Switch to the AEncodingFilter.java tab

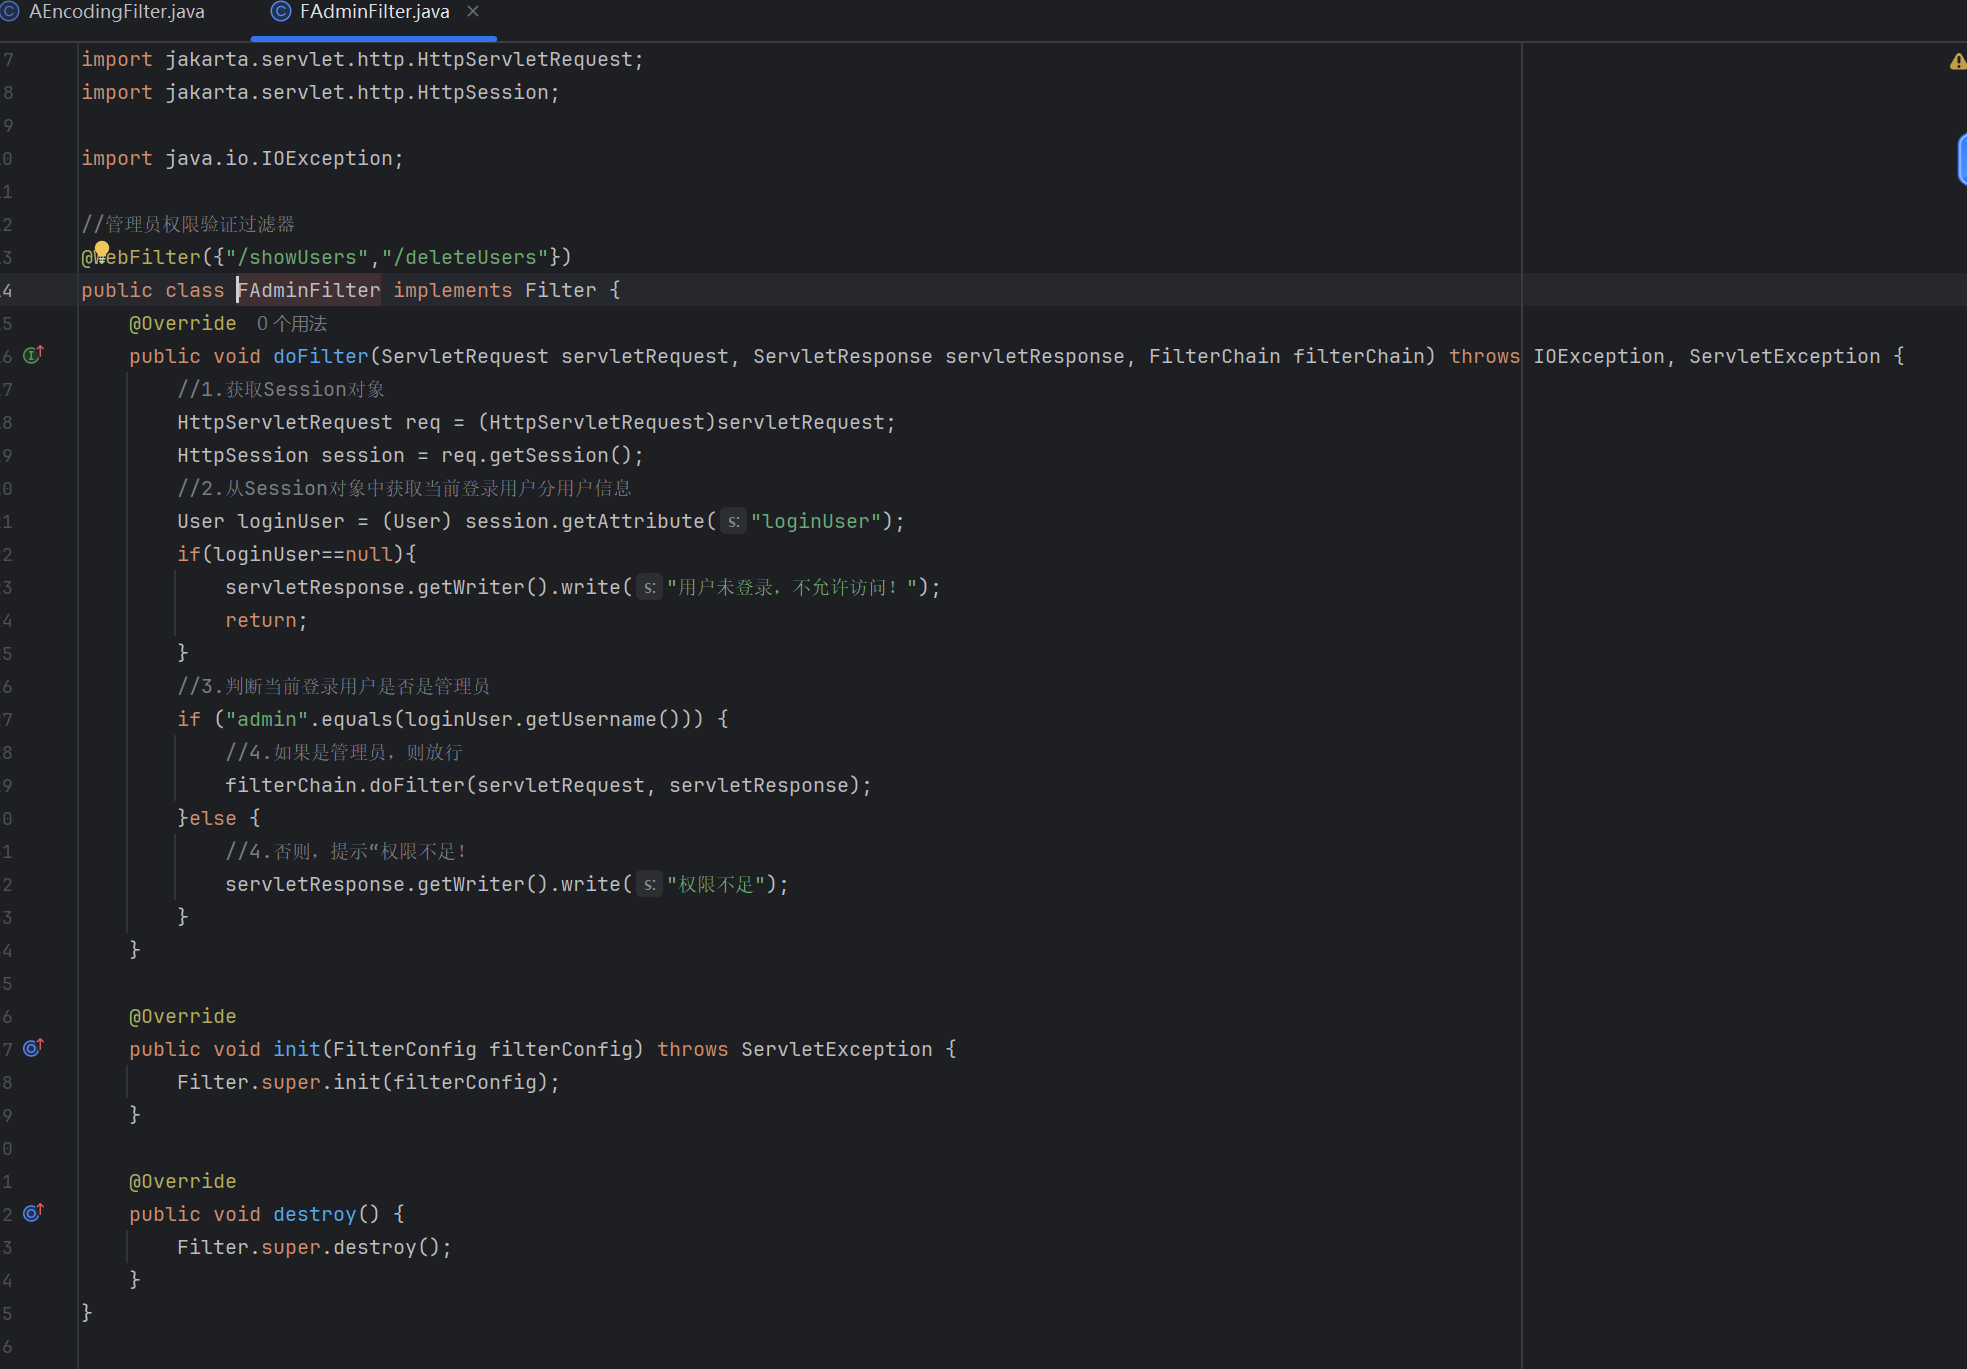116,12
